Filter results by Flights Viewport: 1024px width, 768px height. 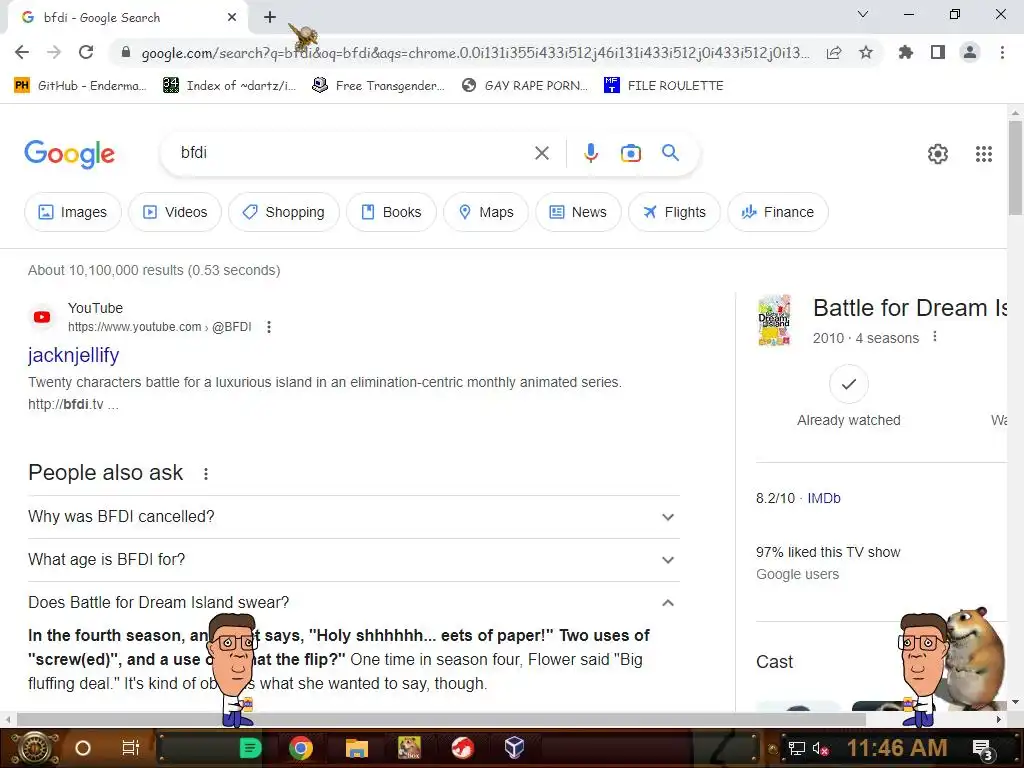(x=674, y=212)
